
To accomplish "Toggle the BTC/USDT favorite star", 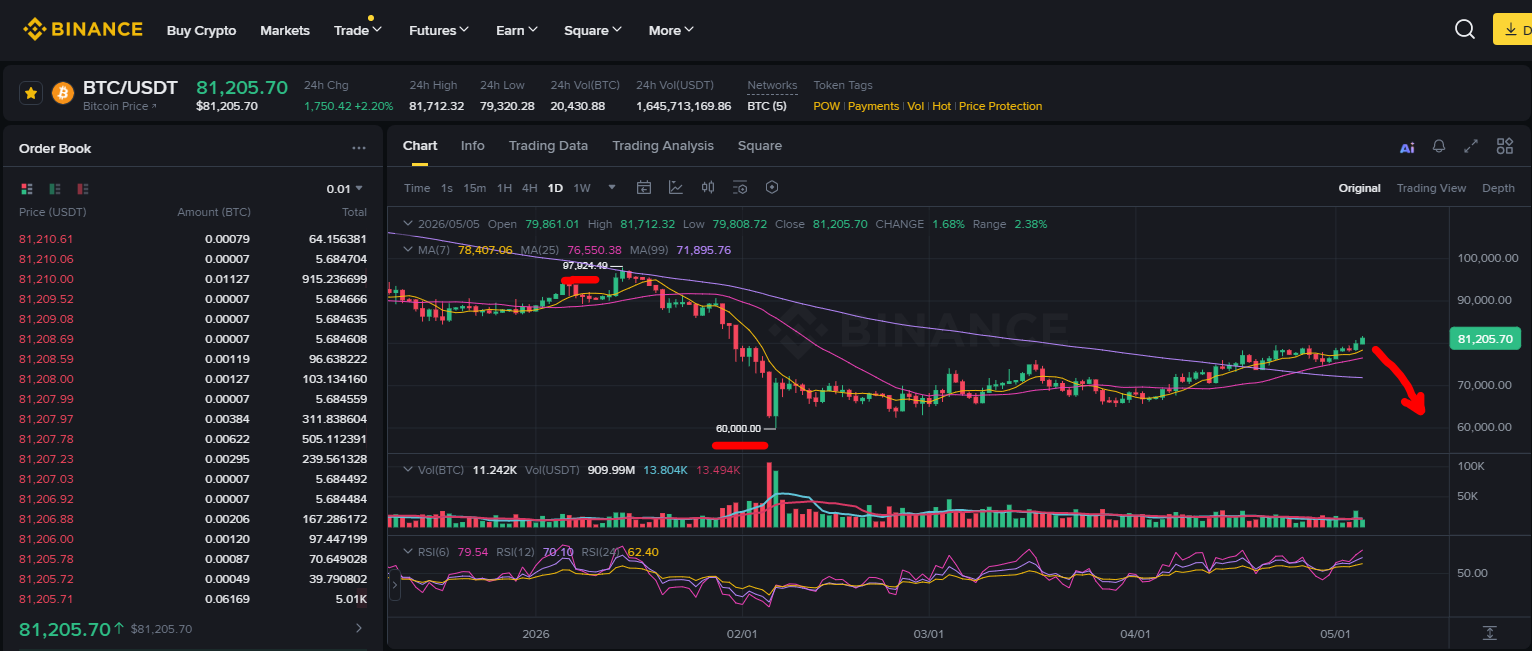I will [x=31, y=93].
